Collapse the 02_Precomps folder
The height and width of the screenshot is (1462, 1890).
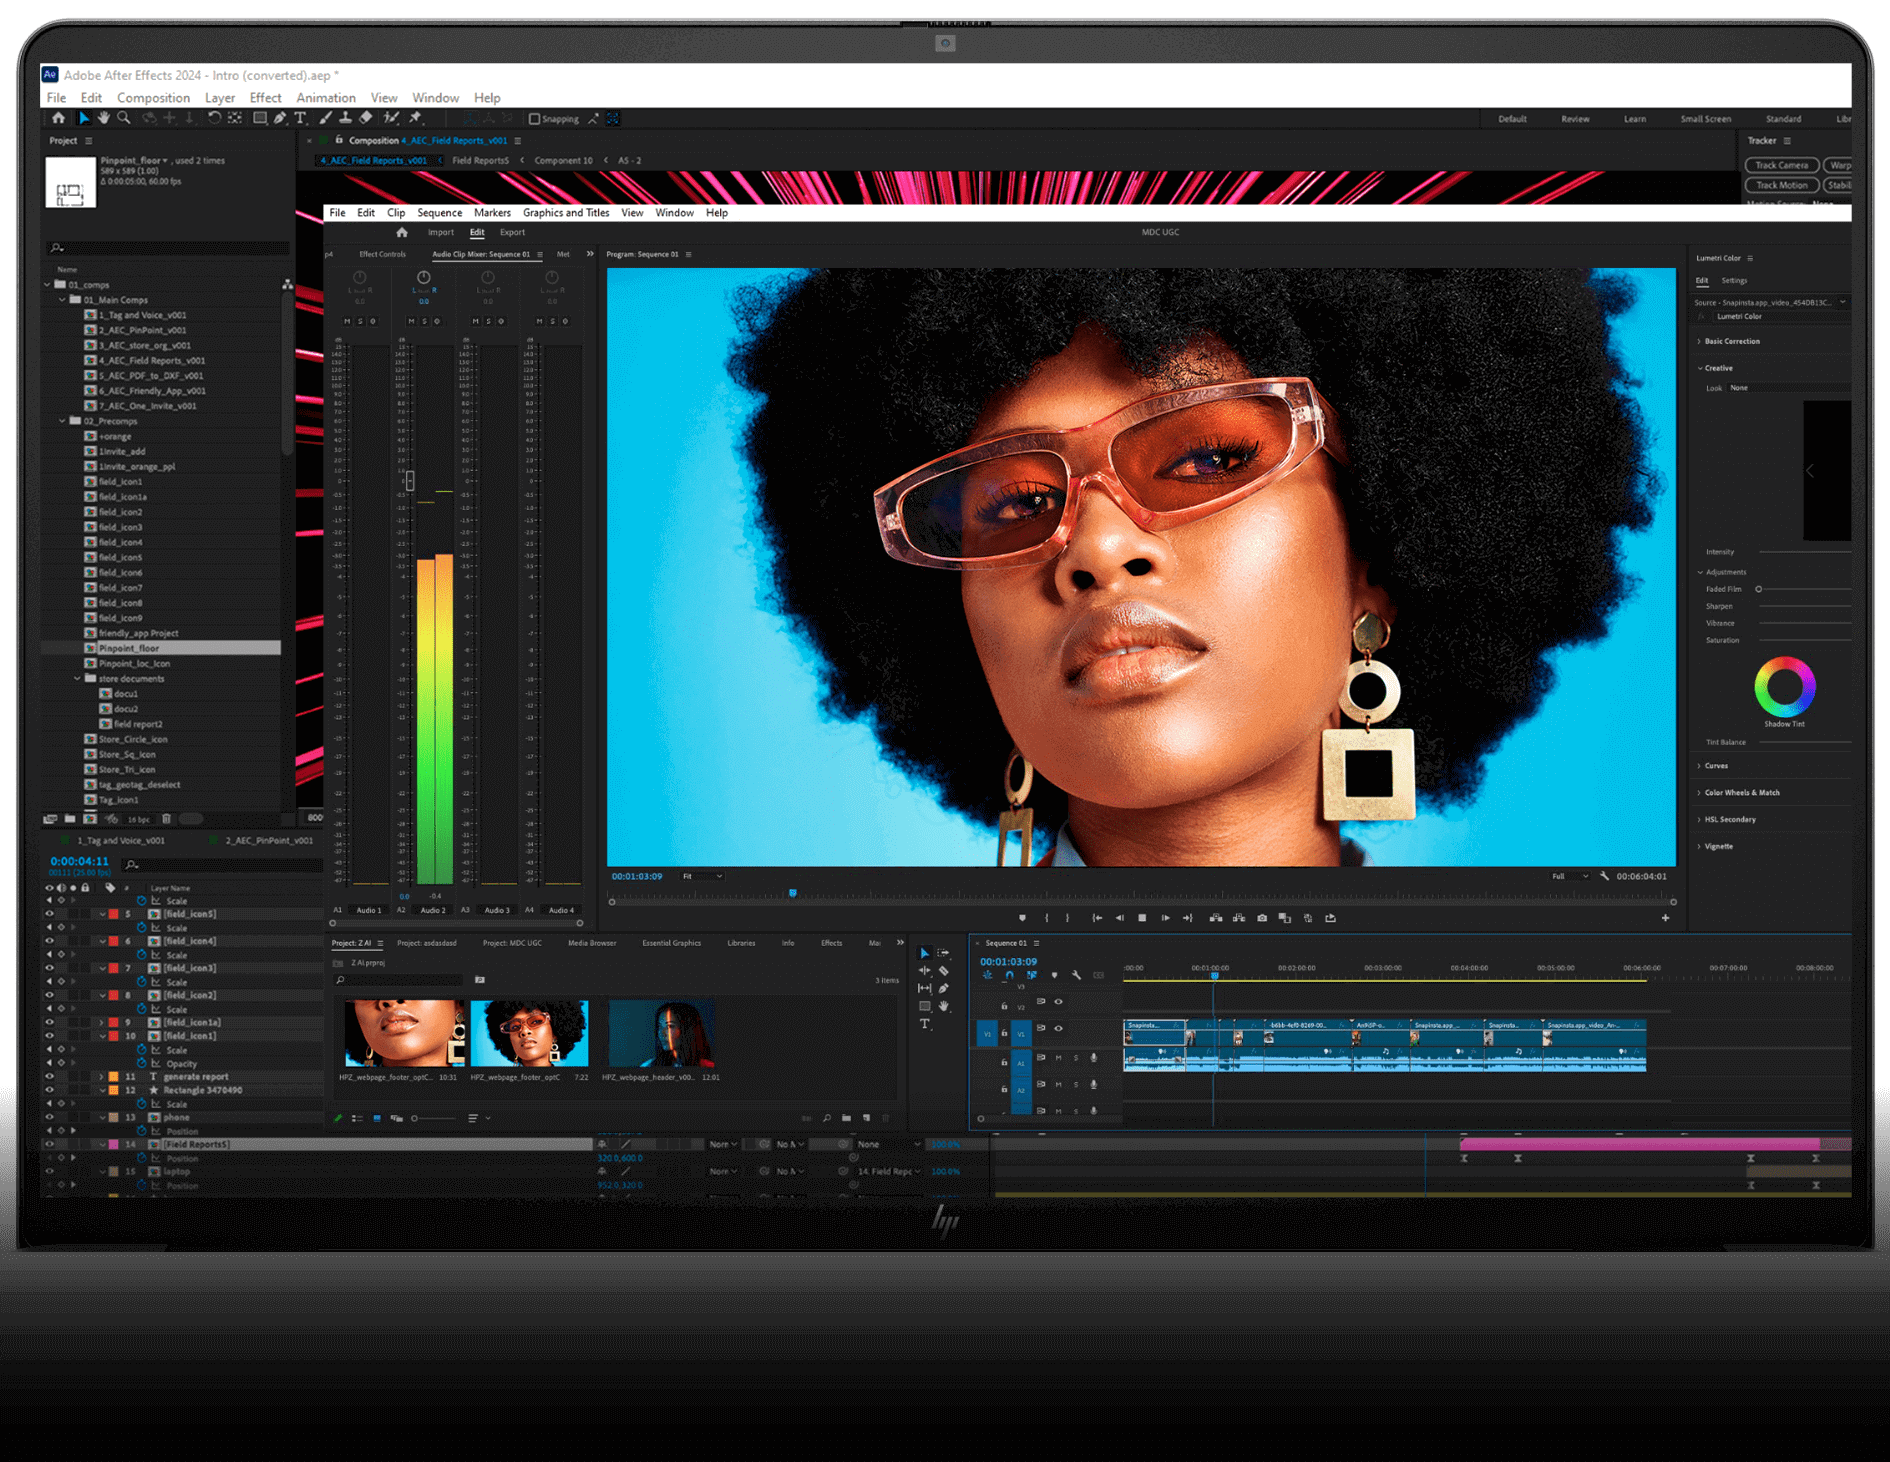(62, 421)
